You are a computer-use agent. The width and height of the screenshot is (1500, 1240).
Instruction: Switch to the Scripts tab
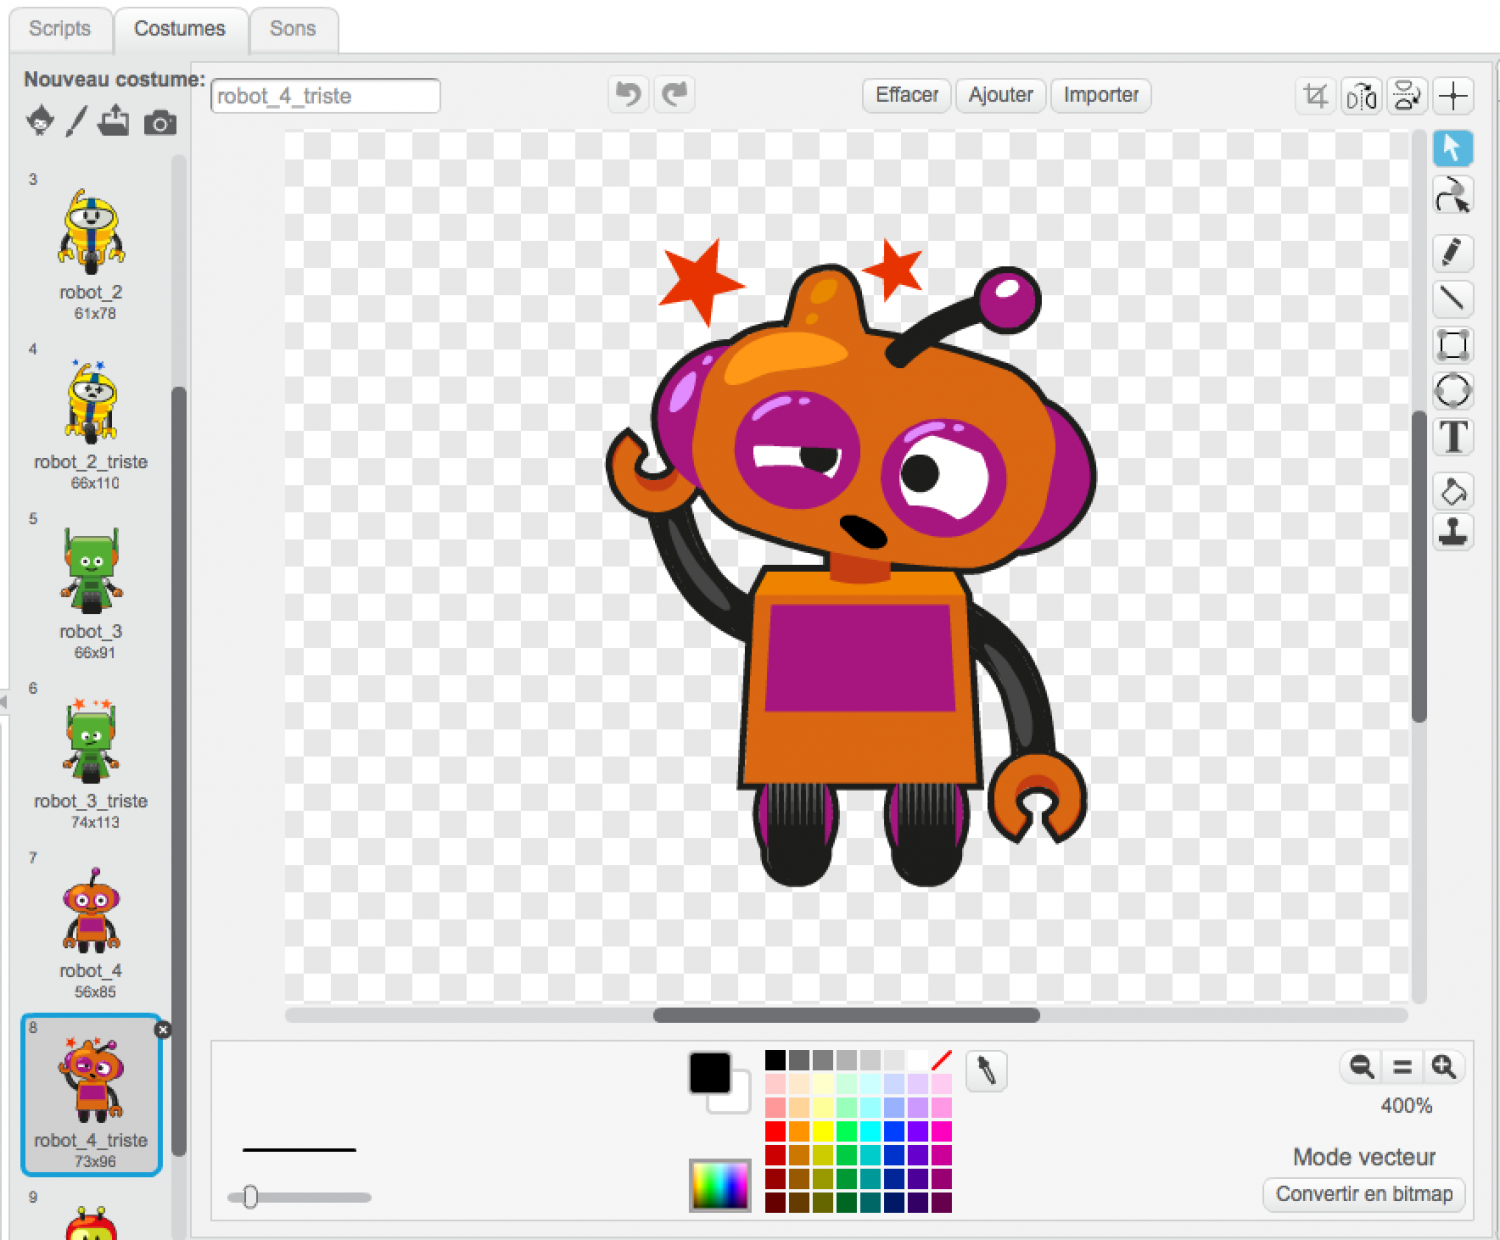pyautogui.click(x=60, y=28)
